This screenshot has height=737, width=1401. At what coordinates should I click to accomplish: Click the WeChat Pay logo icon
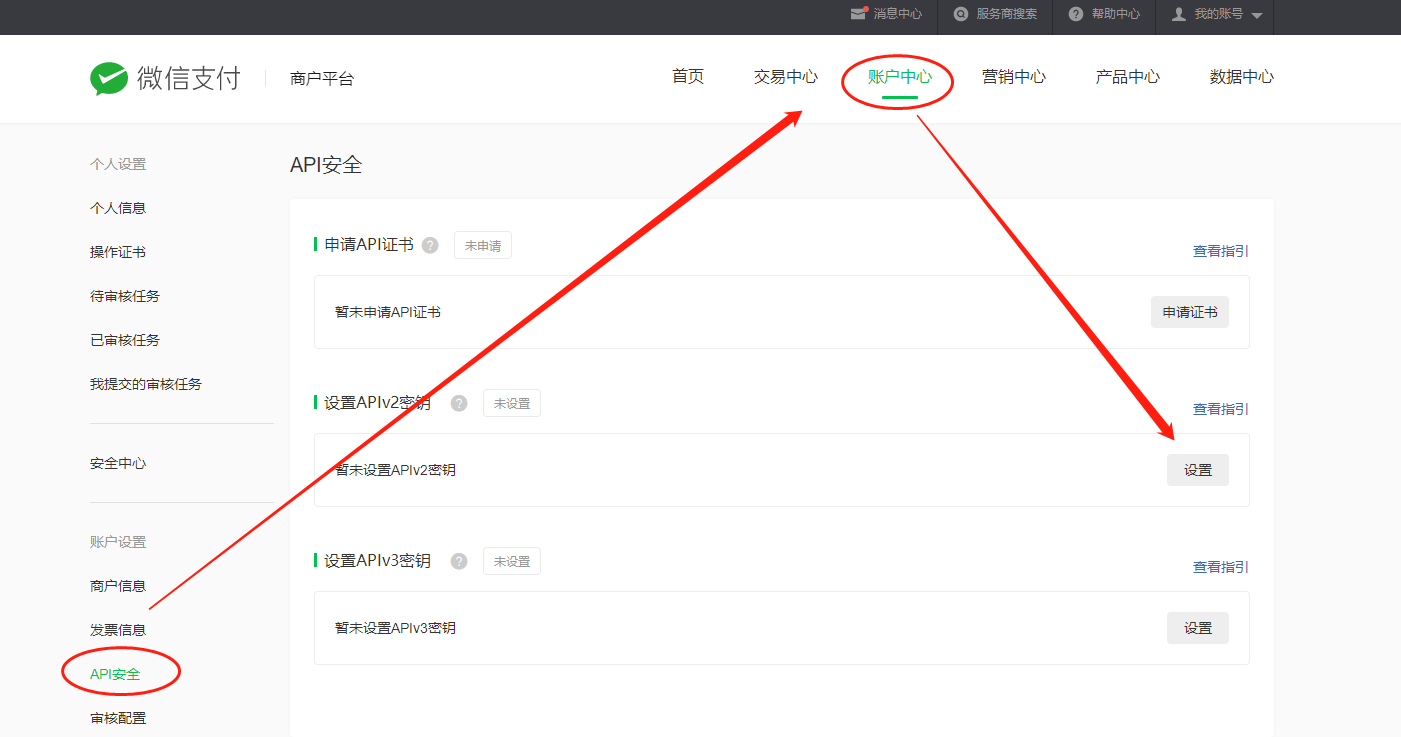point(108,79)
